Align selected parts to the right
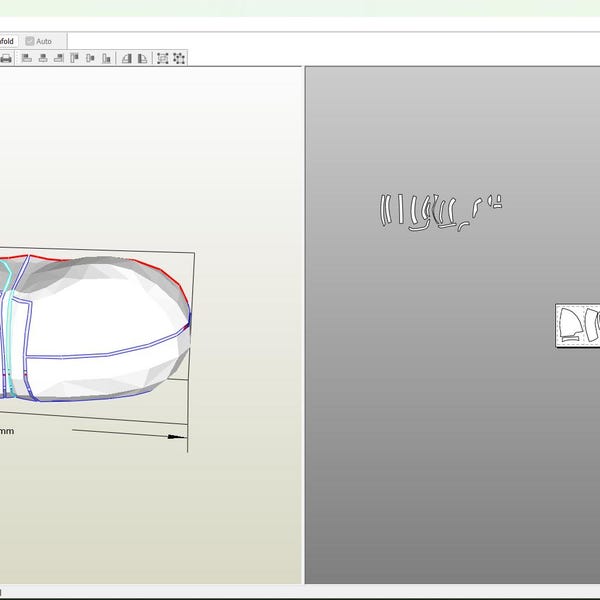600x600 pixels. (59, 58)
